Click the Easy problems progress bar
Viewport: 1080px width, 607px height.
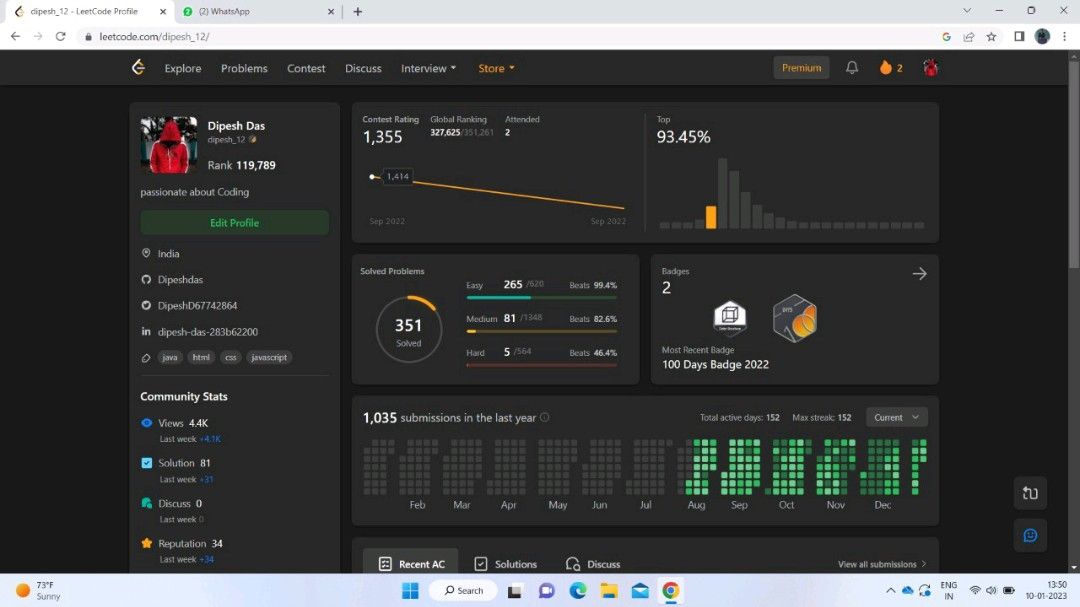[x=541, y=298]
